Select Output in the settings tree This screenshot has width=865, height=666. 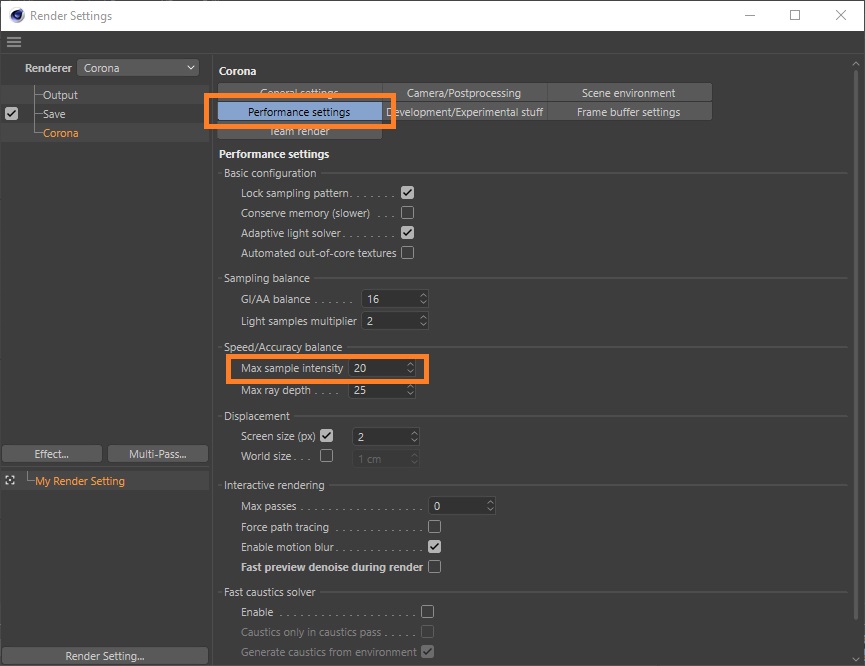point(60,95)
